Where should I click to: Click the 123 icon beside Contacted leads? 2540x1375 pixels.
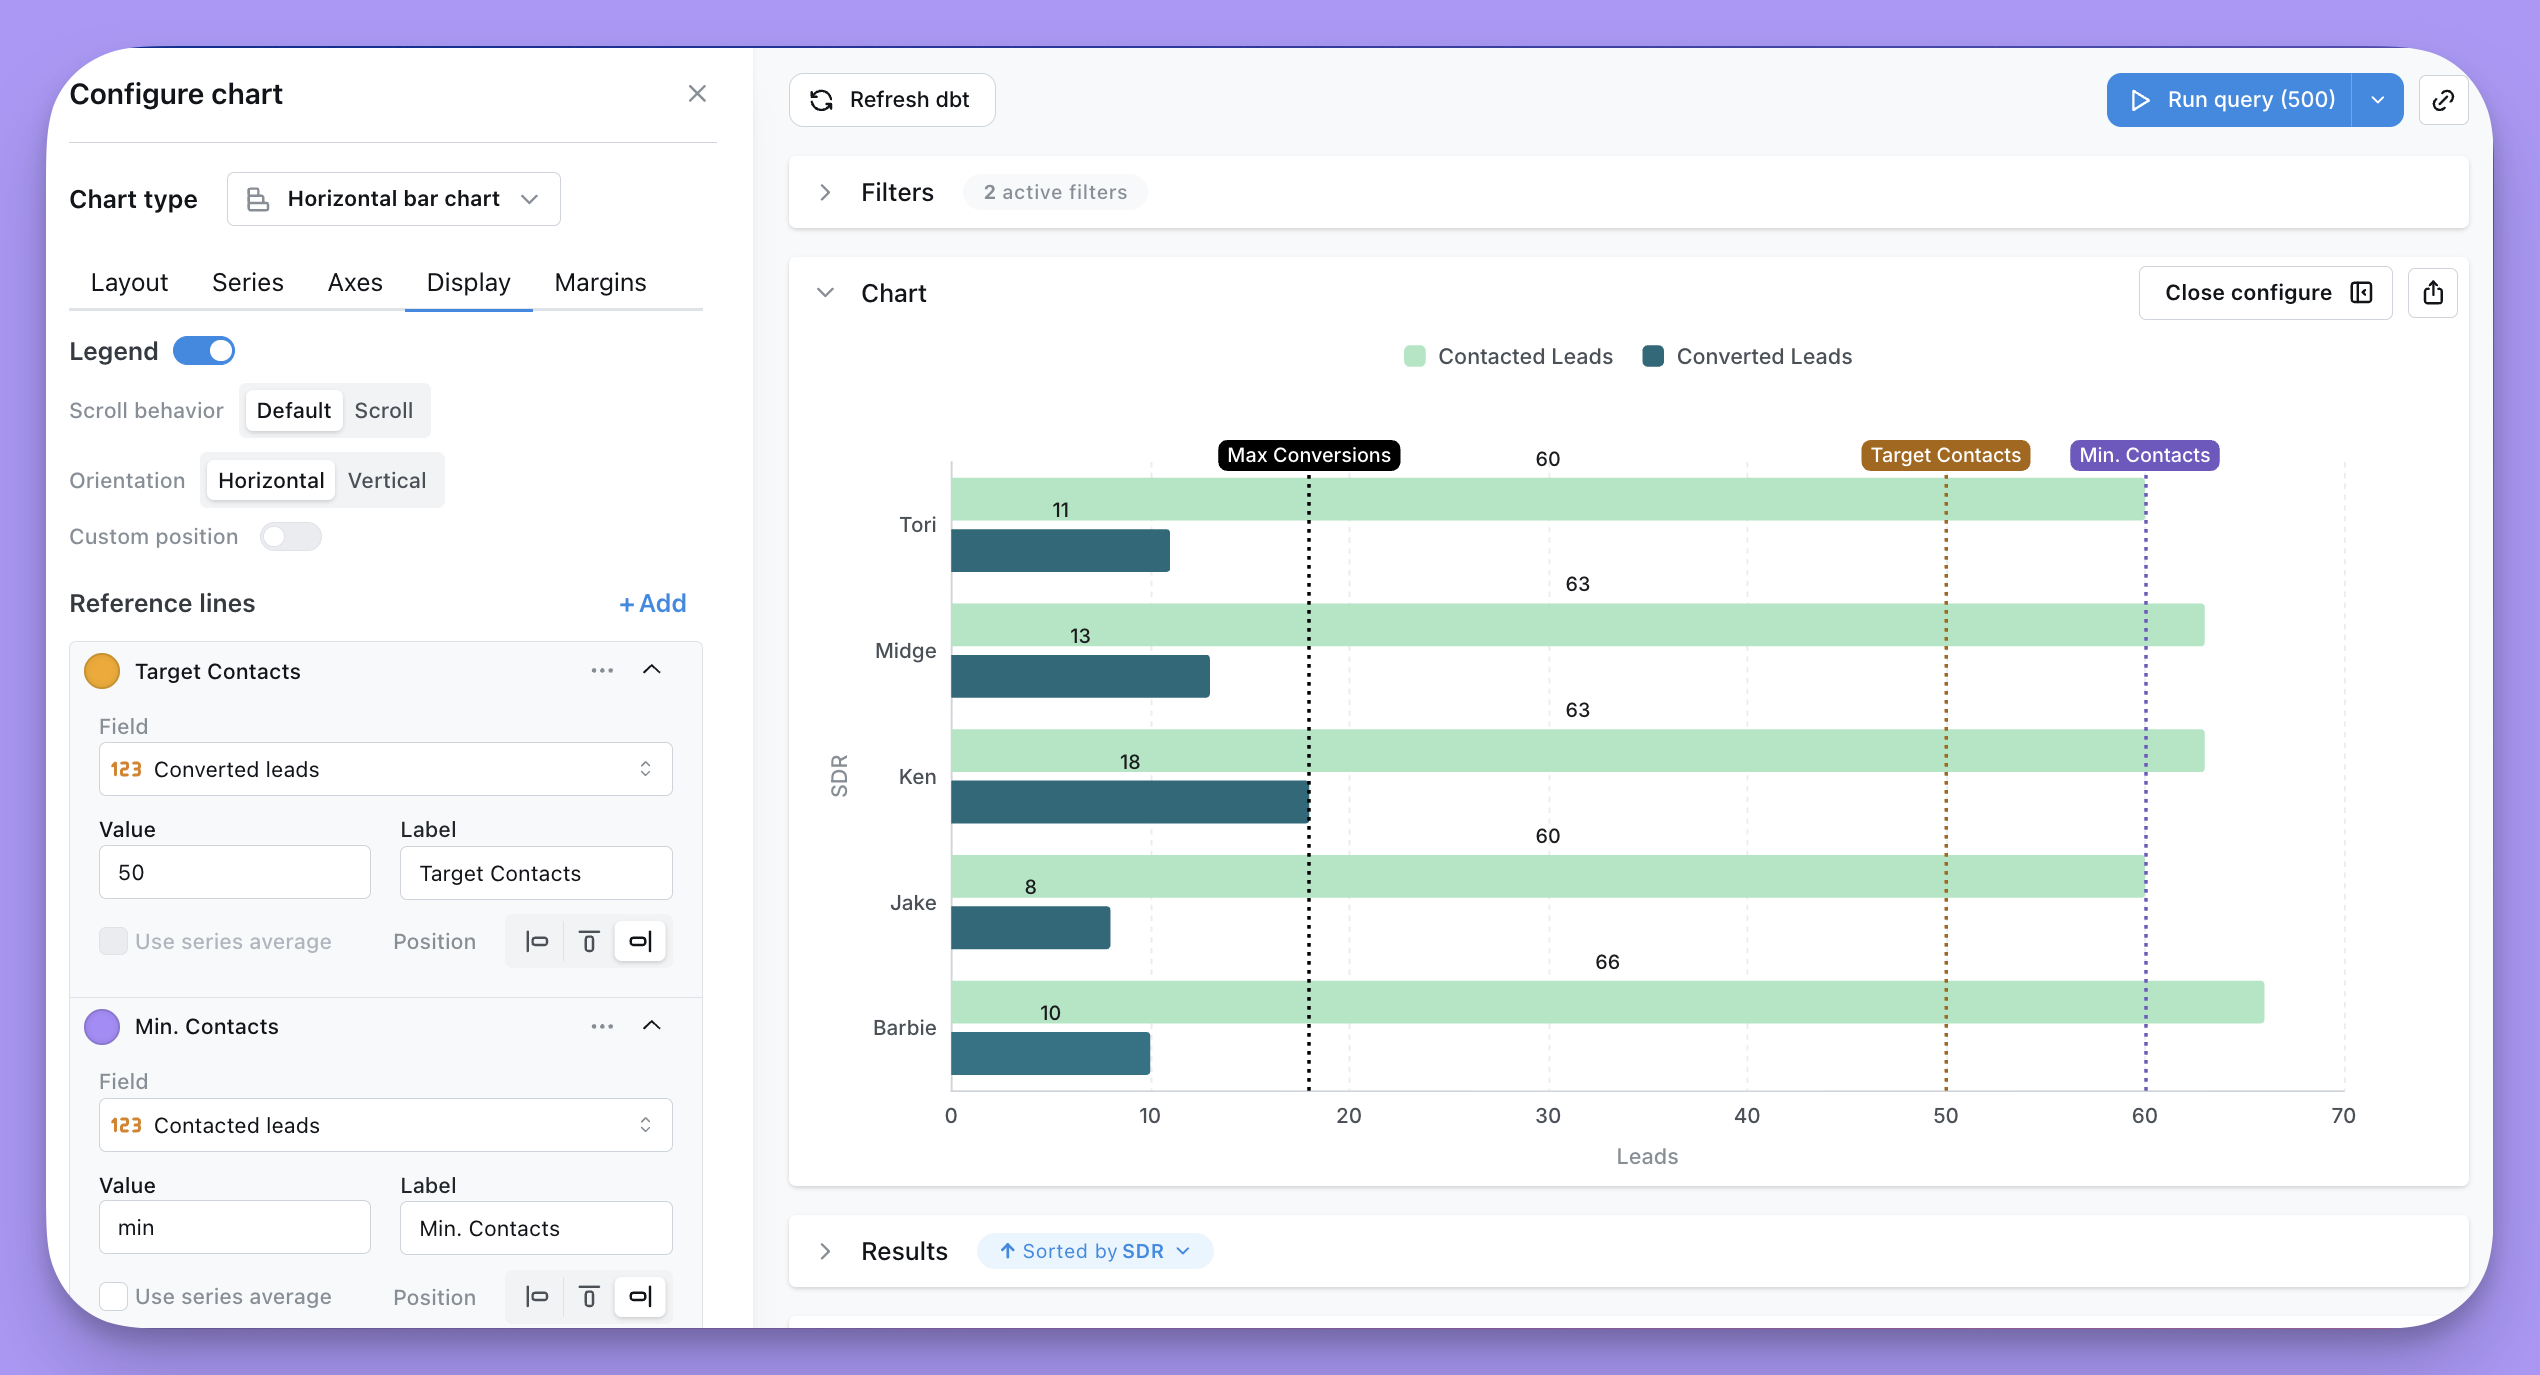pos(126,1125)
